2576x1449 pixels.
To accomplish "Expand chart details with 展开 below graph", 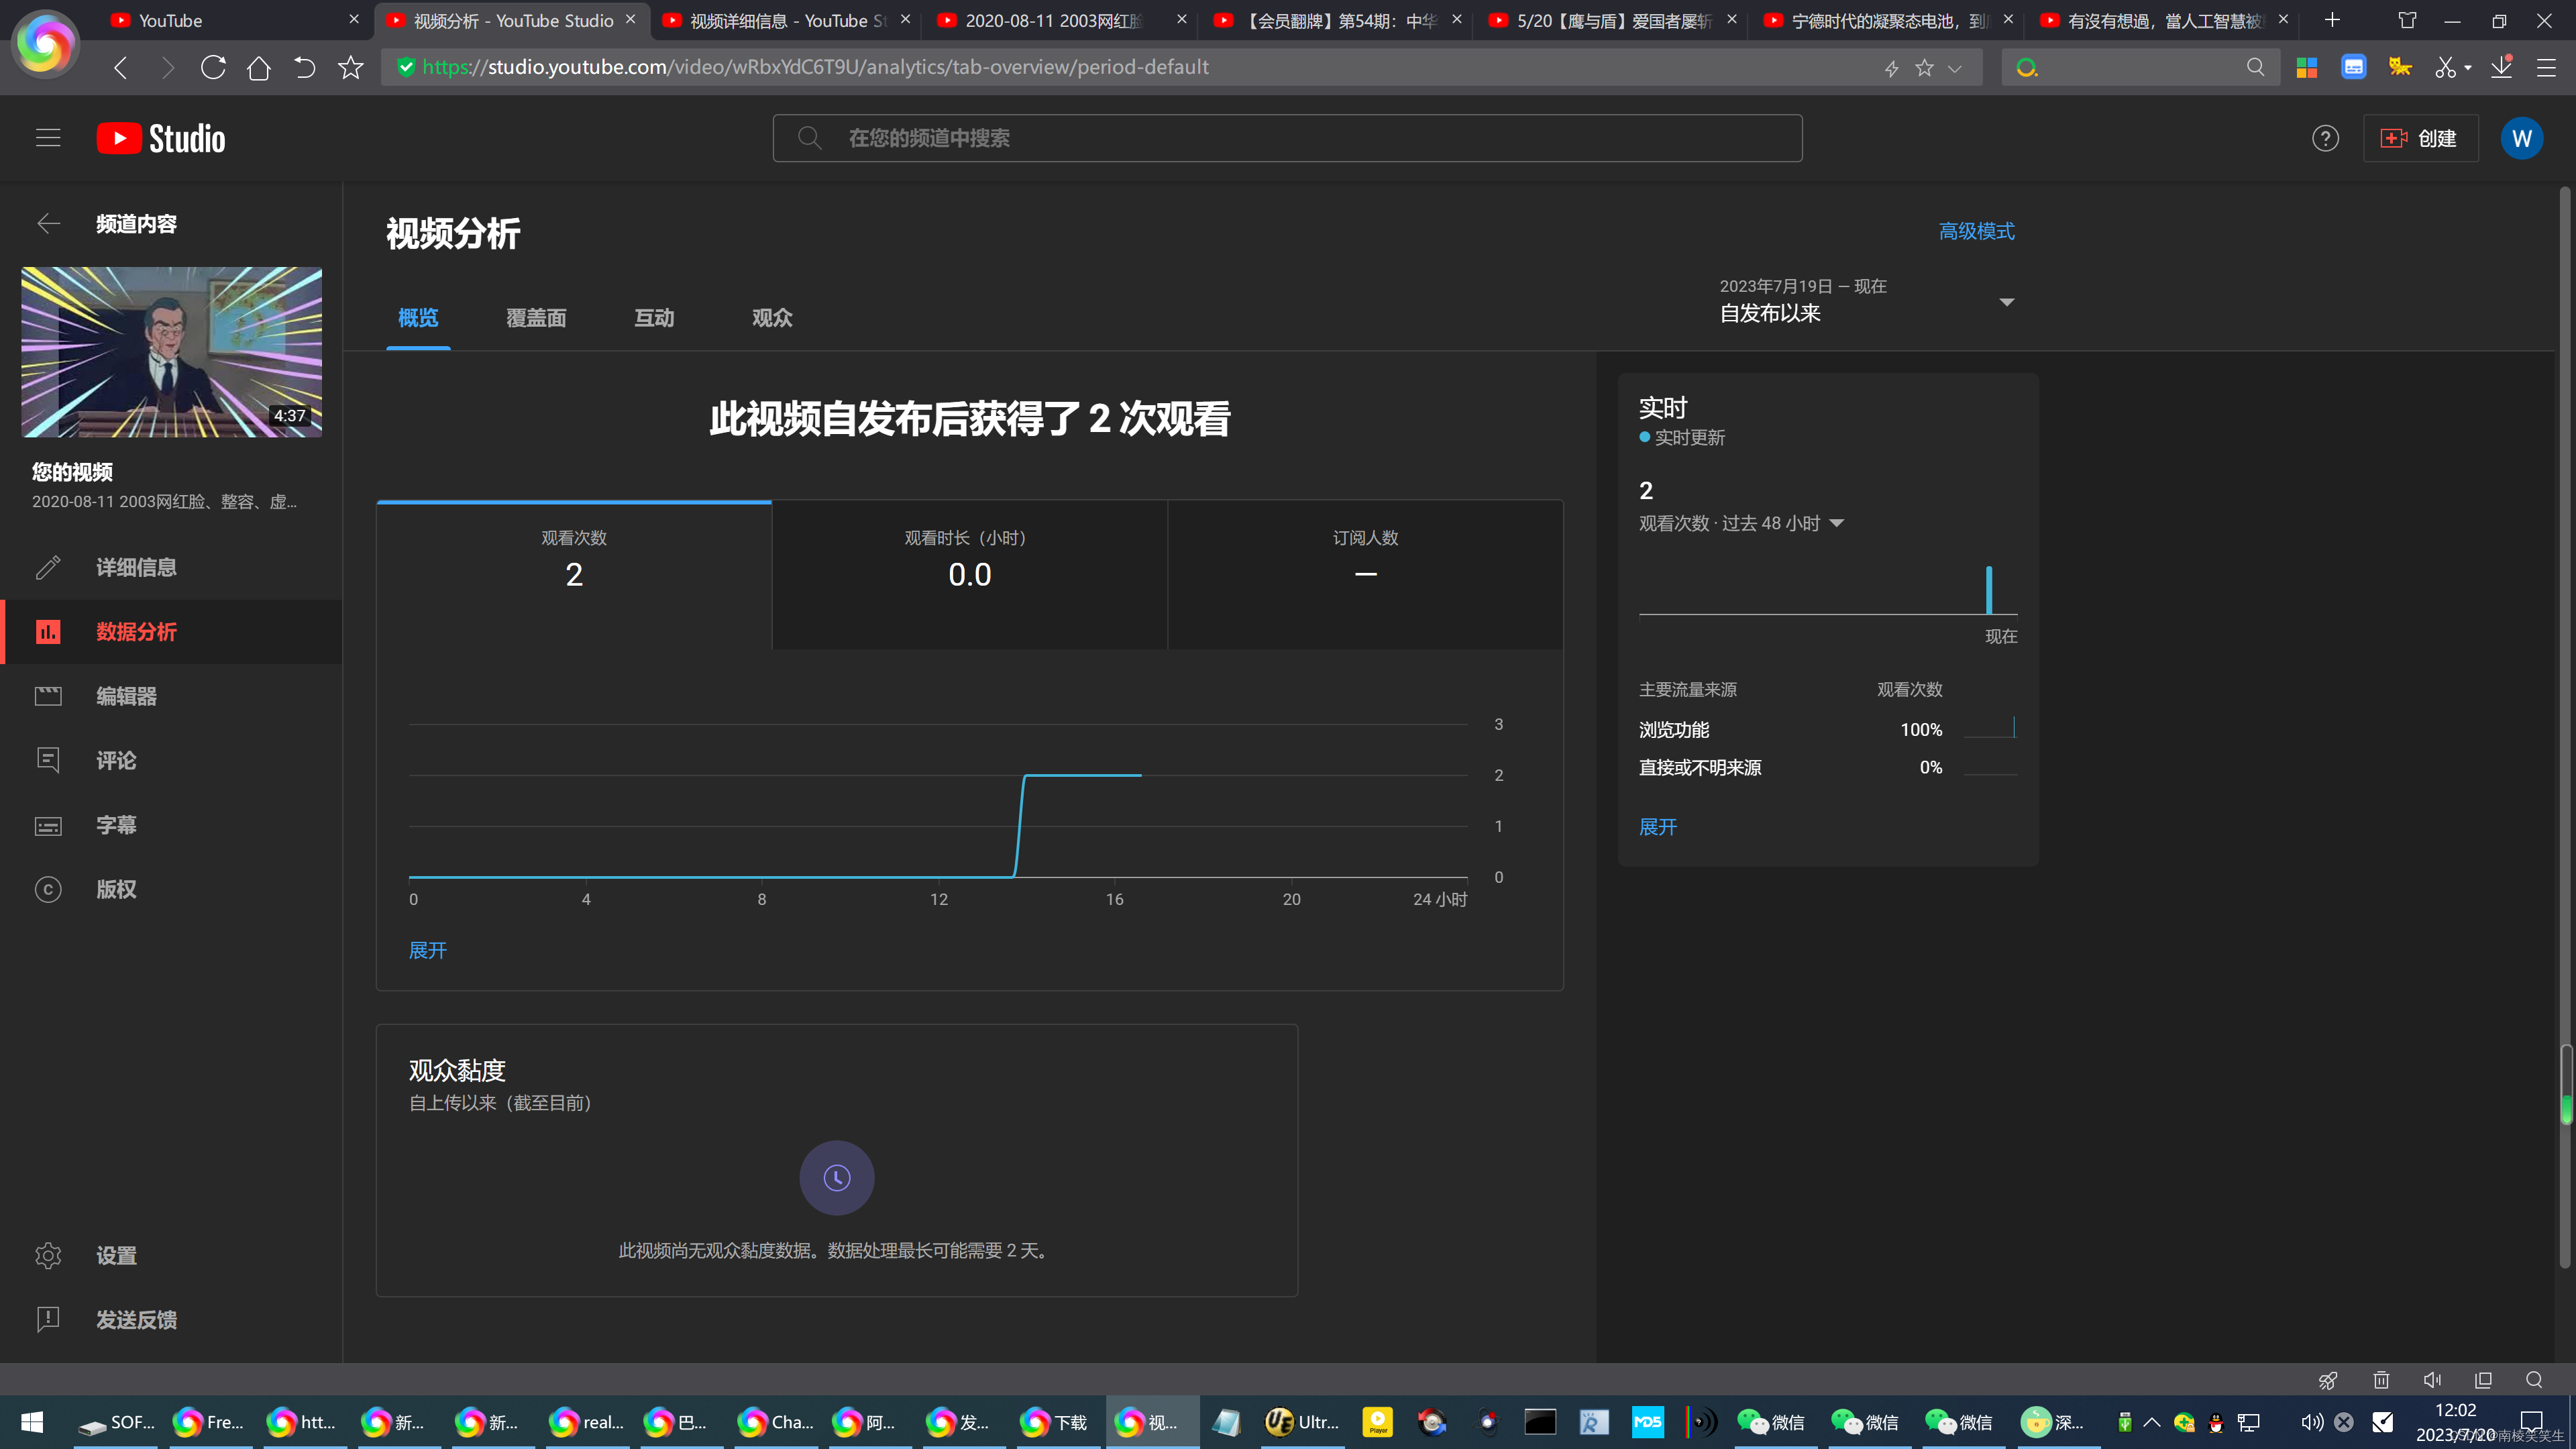I will click(x=428, y=950).
